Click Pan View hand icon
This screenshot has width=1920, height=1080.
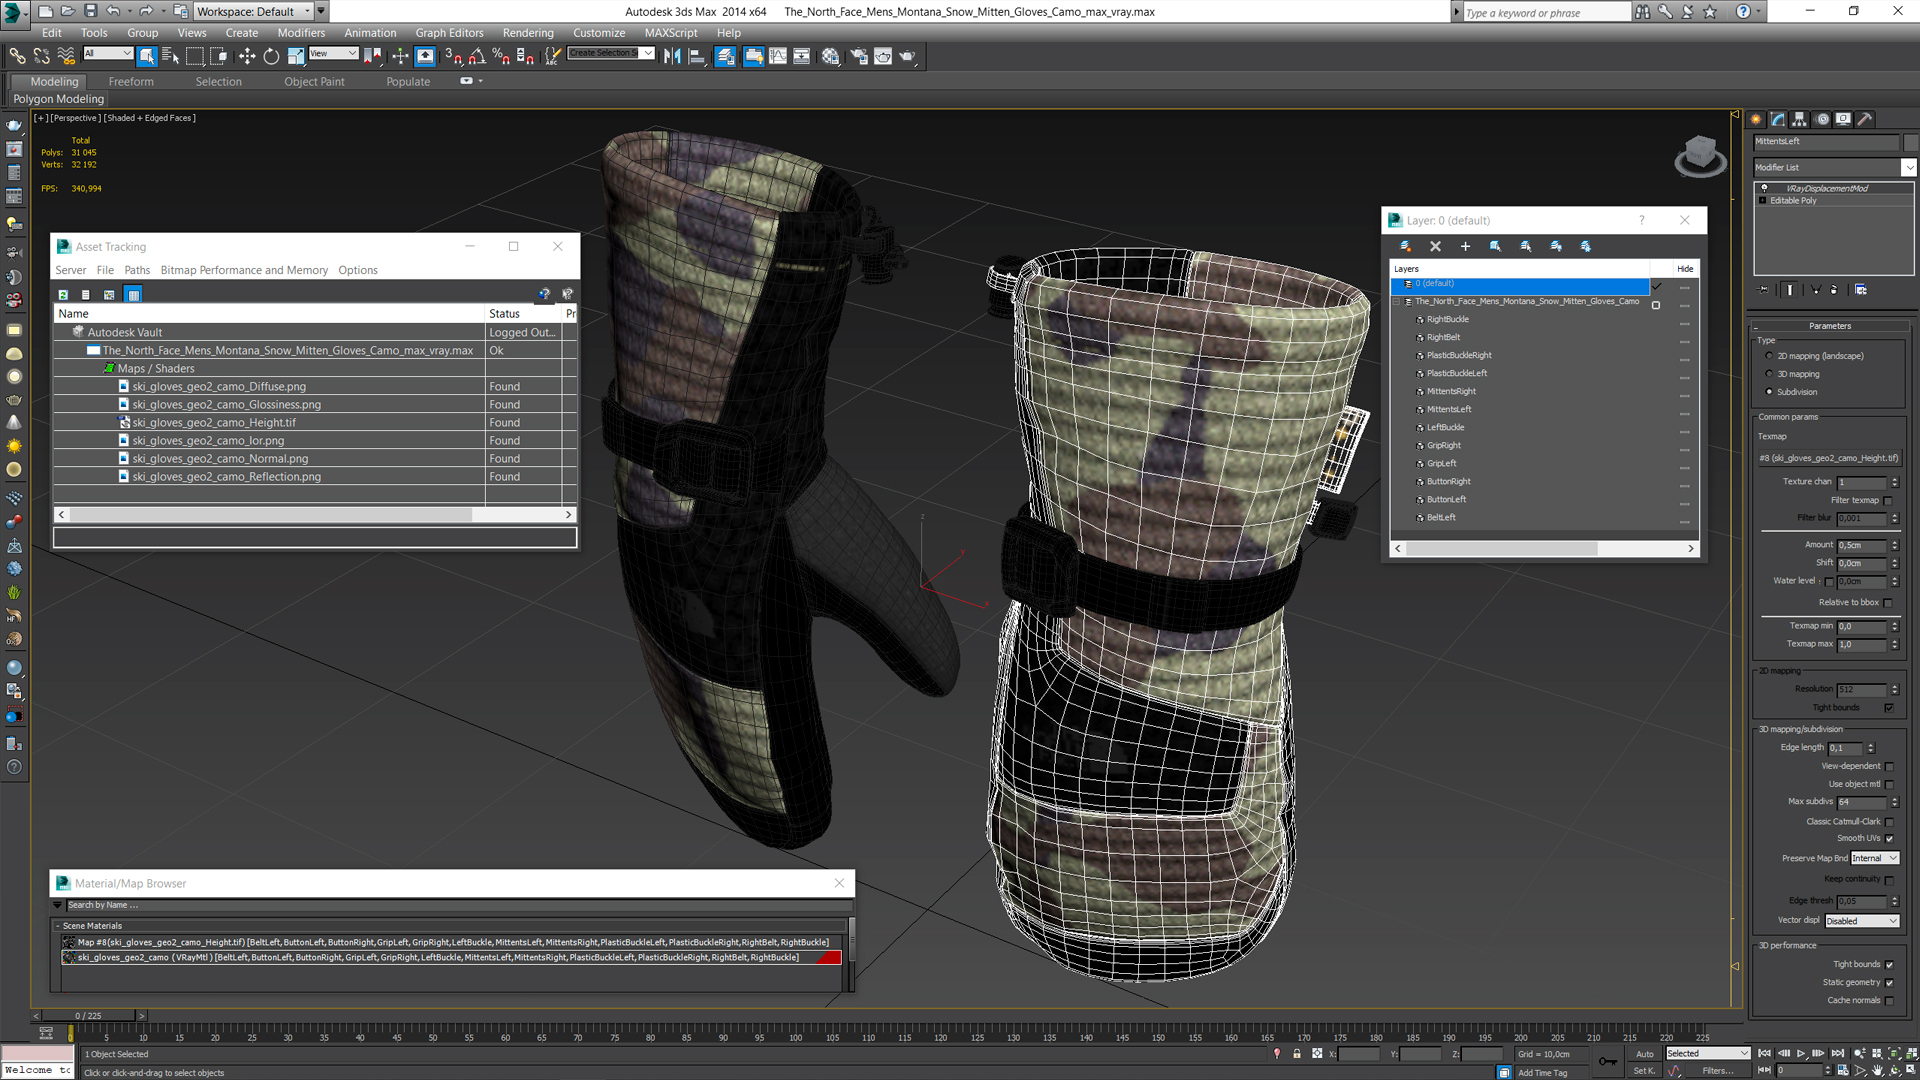click(1877, 1070)
